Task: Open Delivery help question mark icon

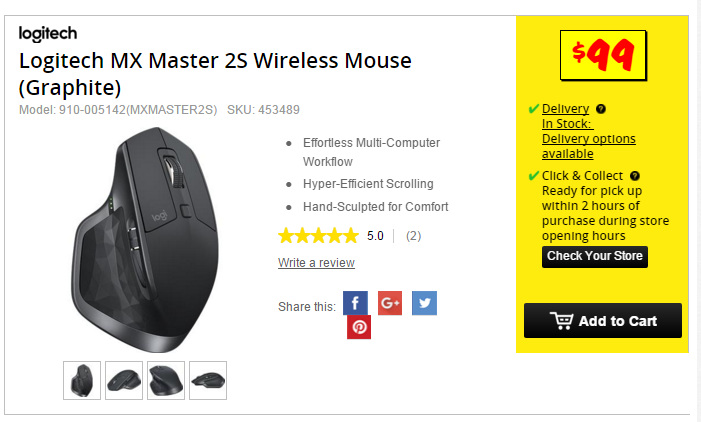Action: (601, 109)
